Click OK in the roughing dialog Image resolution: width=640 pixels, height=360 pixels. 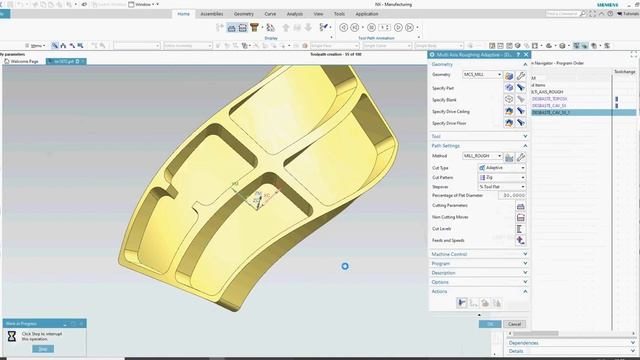pyautogui.click(x=490, y=324)
